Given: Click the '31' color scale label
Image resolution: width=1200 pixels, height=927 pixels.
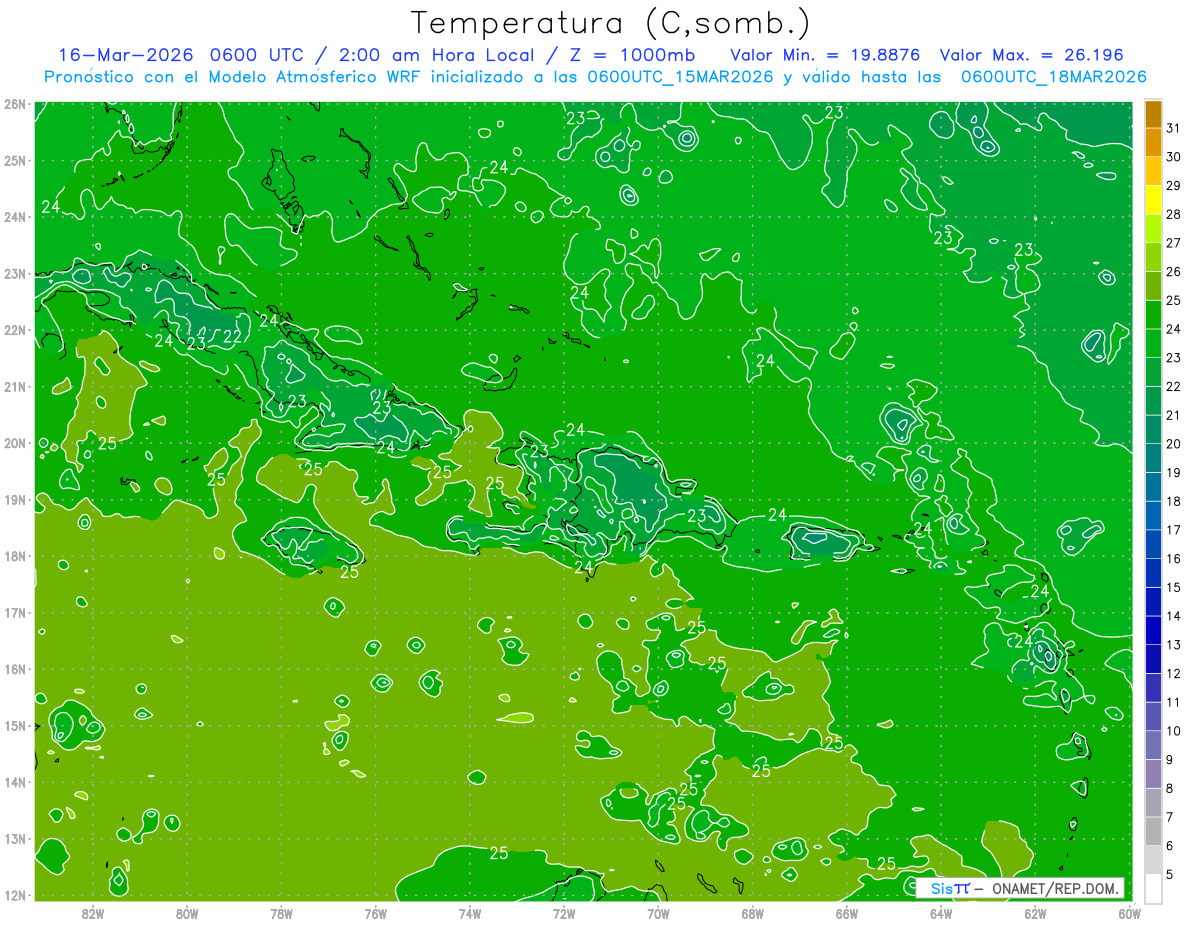Looking at the screenshot, I should [x=1173, y=128].
